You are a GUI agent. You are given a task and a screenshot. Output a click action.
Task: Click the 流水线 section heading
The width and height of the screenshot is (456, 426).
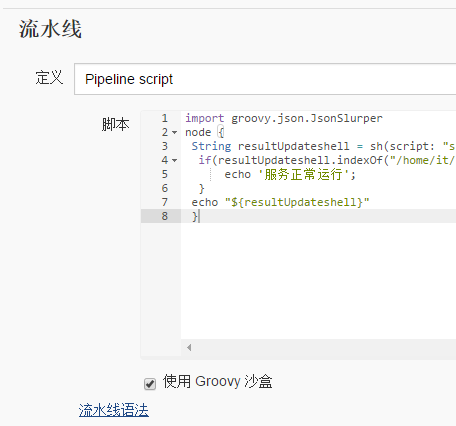point(50,29)
